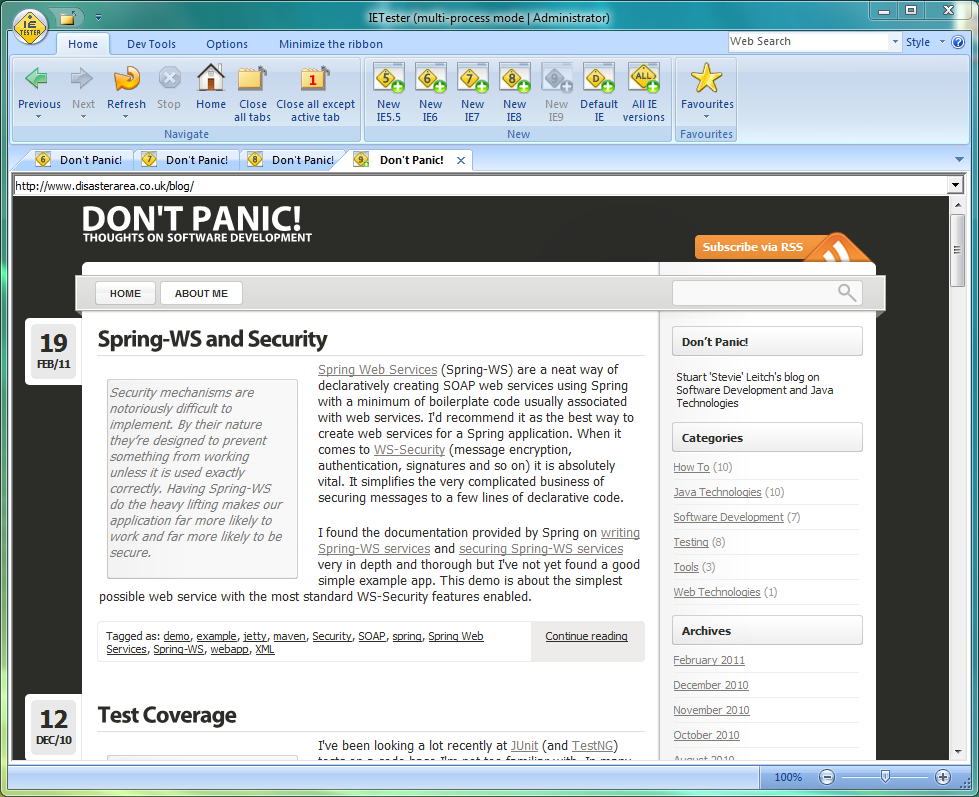Click the quick access folder icon in title bar
979x797 pixels.
click(68, 18)
